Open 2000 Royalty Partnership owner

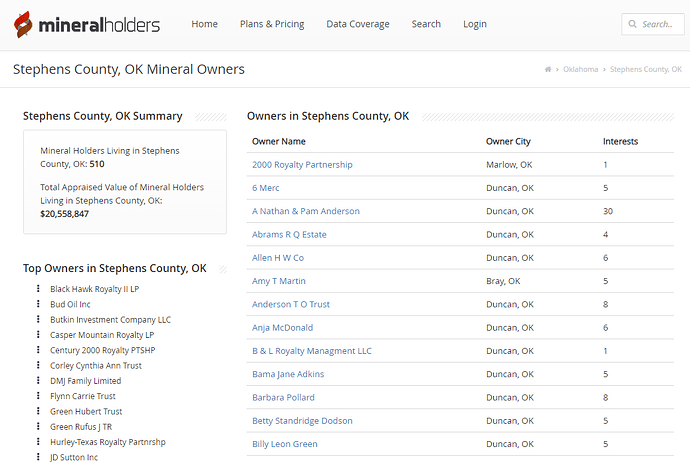click(302, 165)
